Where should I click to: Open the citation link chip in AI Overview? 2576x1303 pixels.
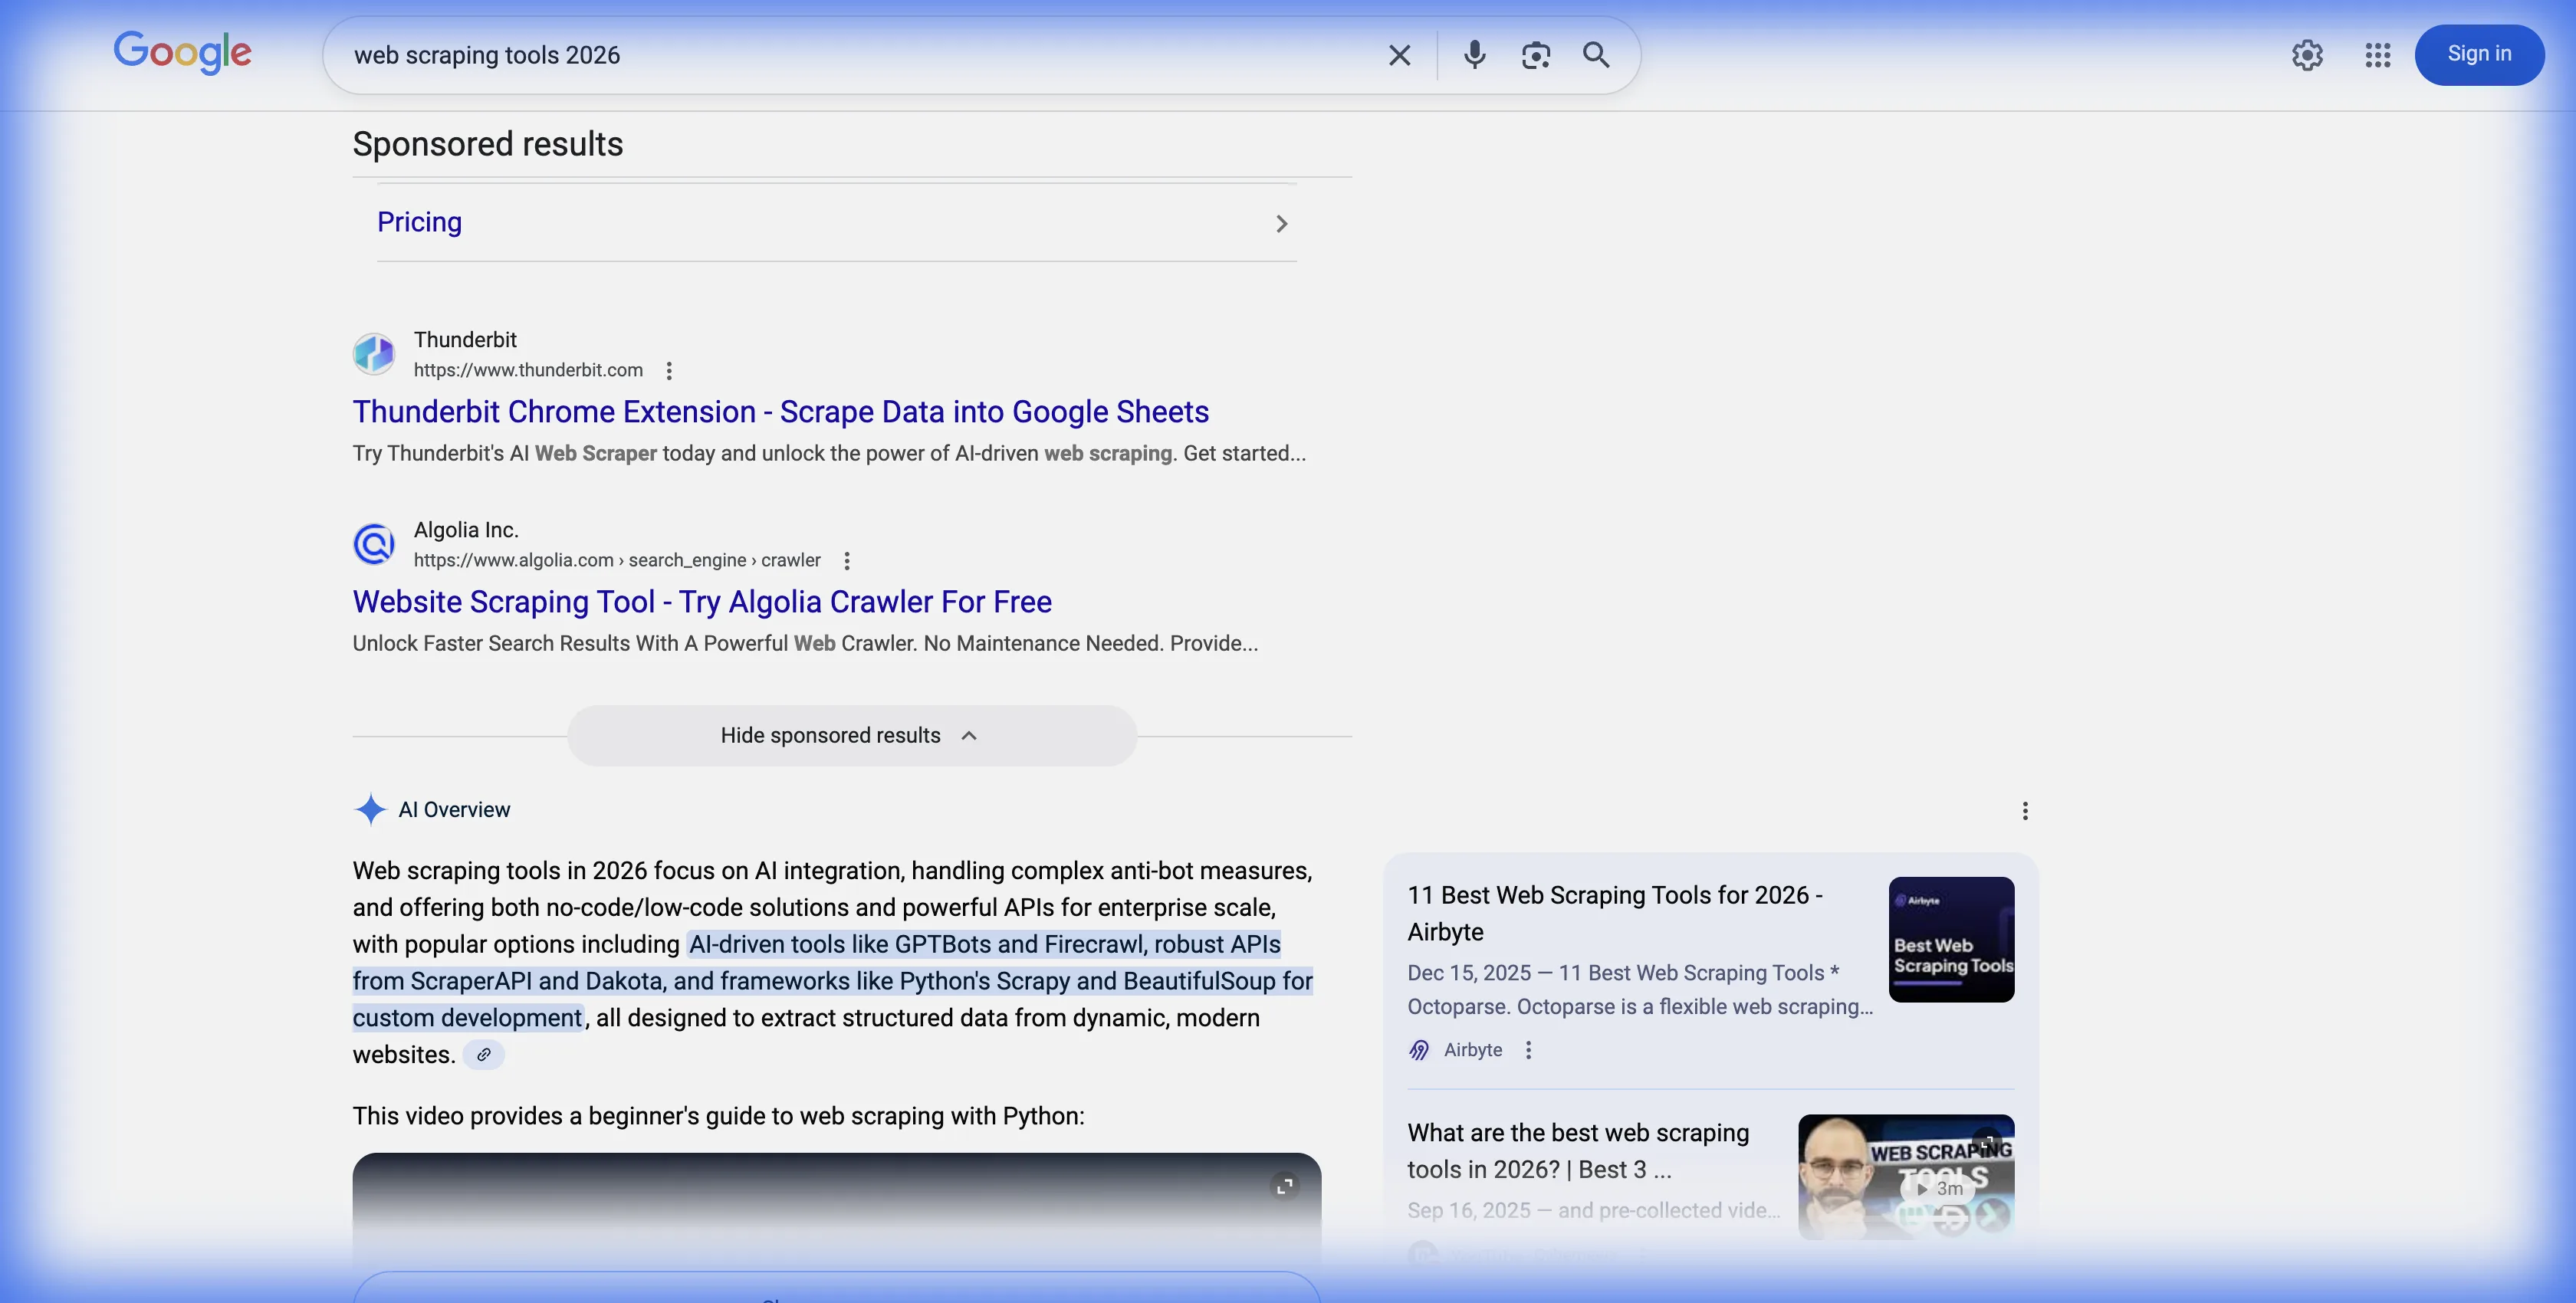[x=484, y=1054]
